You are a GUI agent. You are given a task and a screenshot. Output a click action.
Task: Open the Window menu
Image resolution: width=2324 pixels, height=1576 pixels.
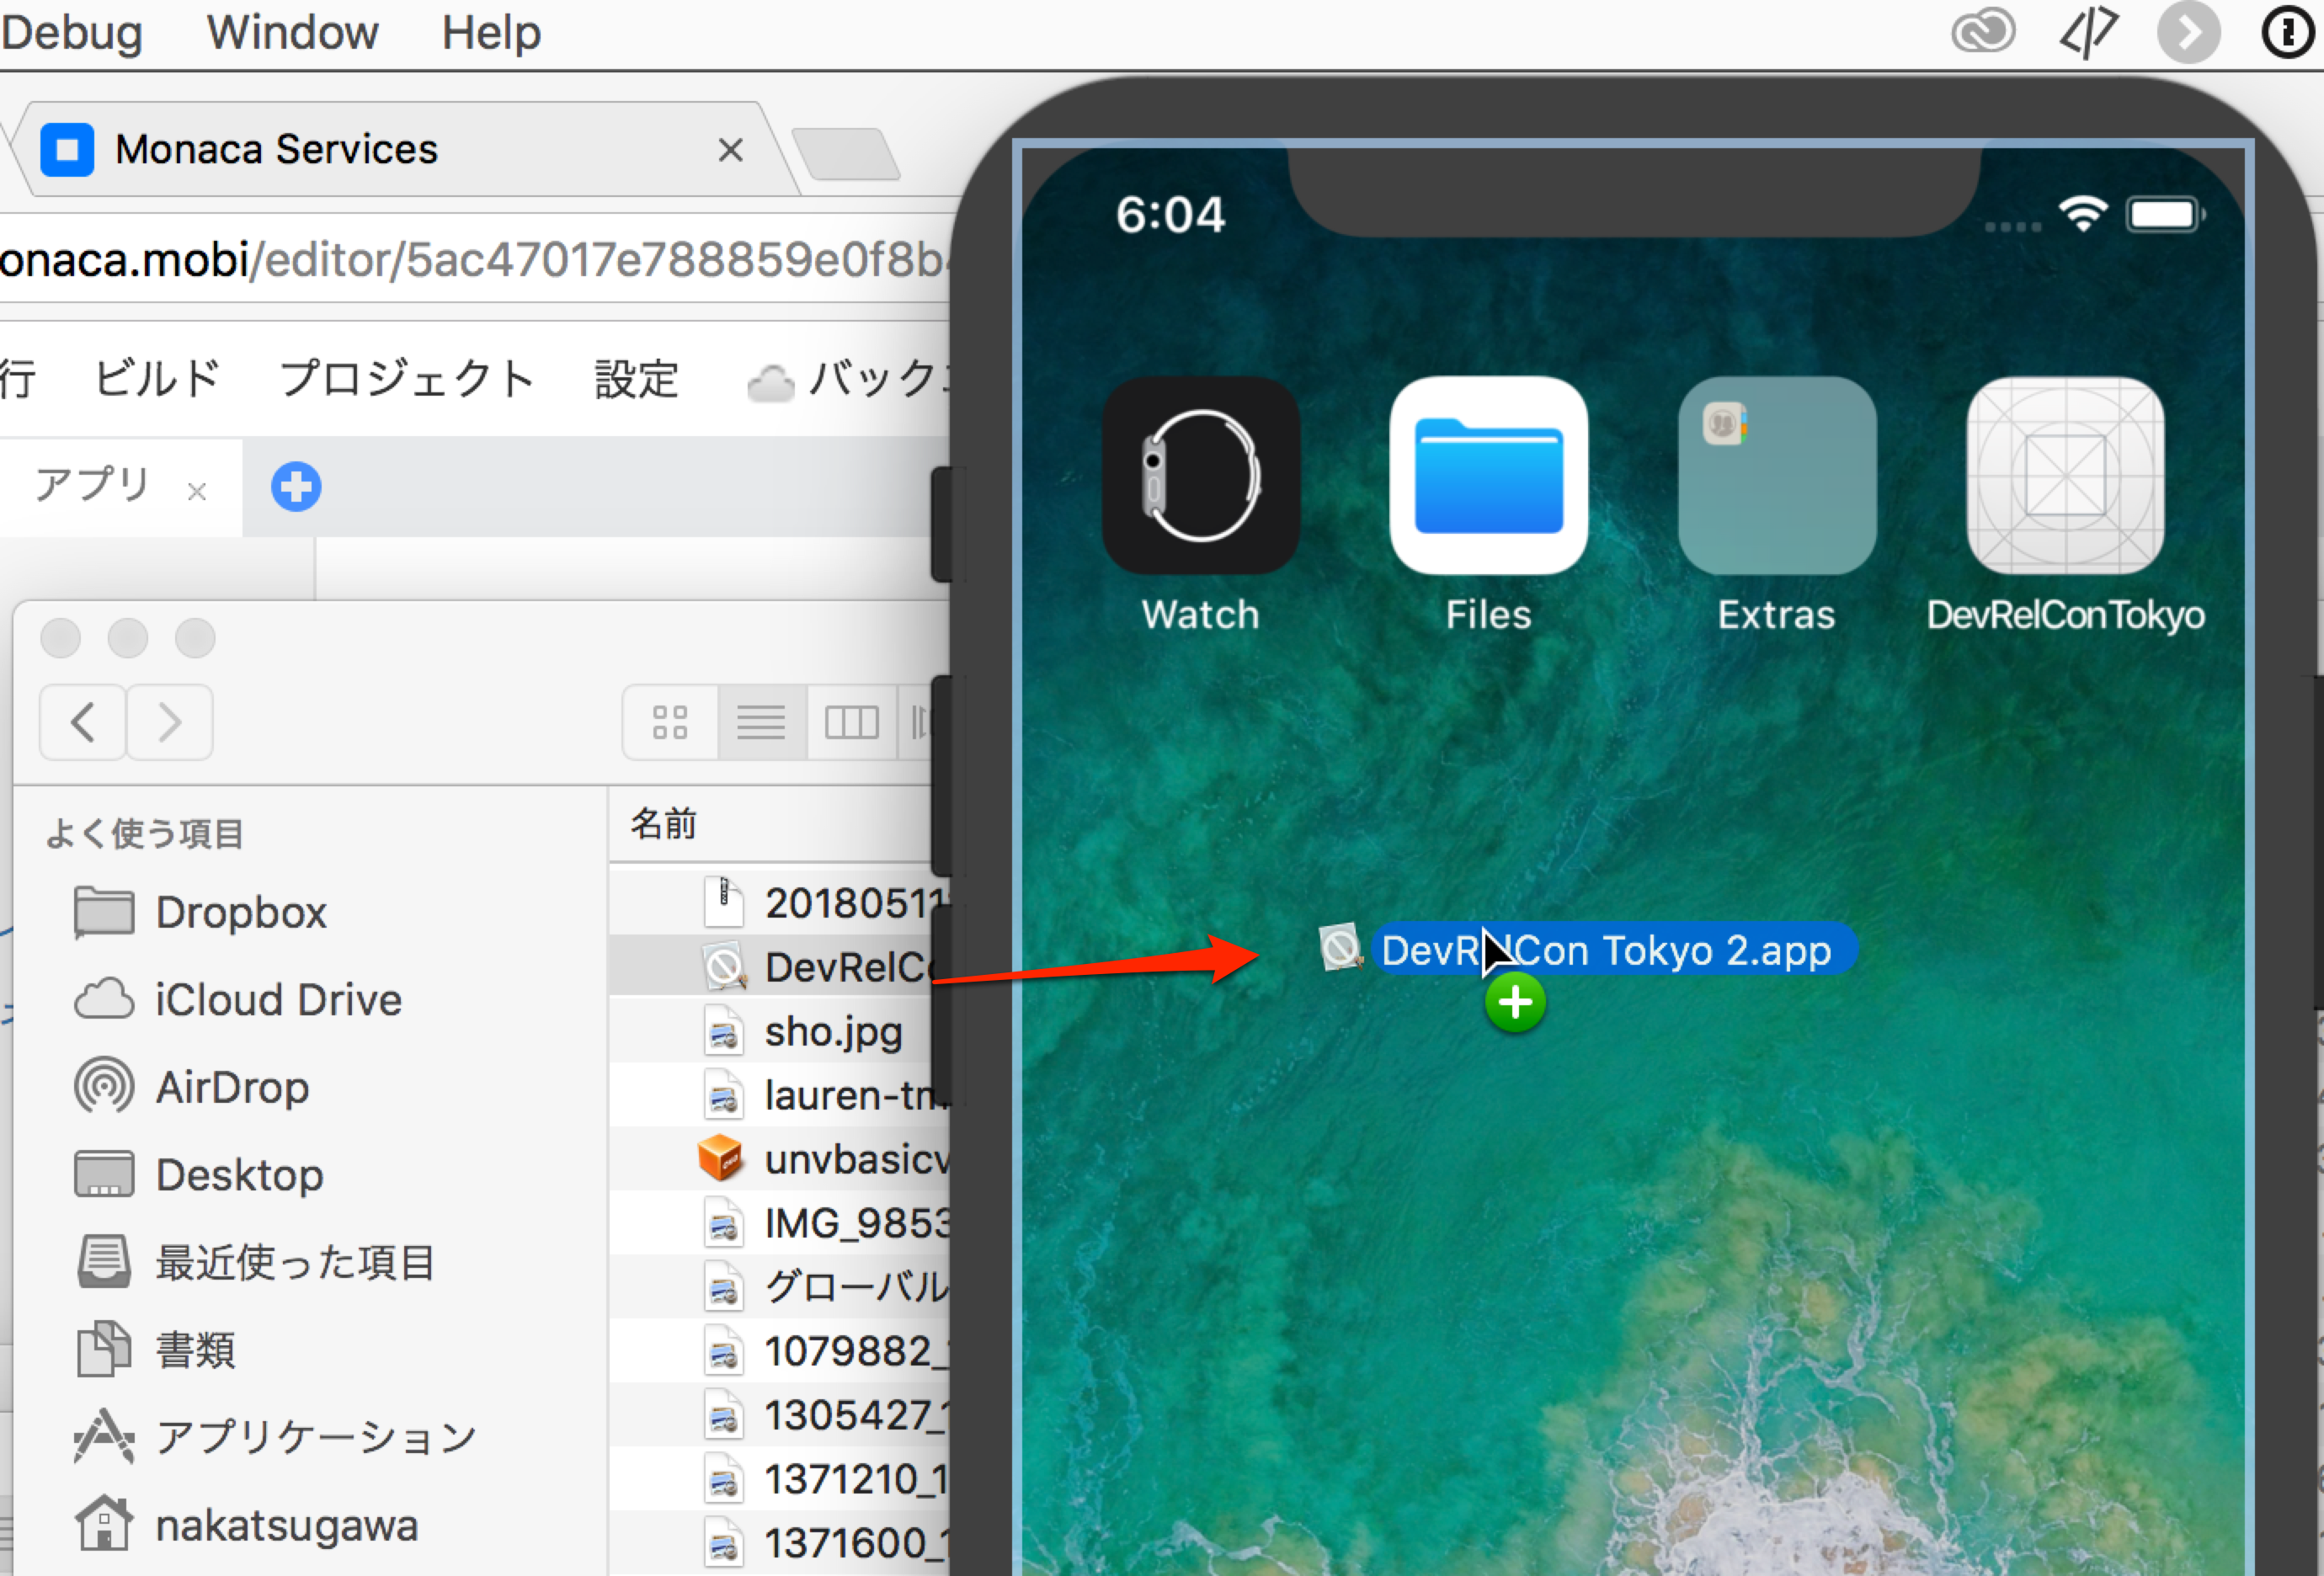coord(292,32)
